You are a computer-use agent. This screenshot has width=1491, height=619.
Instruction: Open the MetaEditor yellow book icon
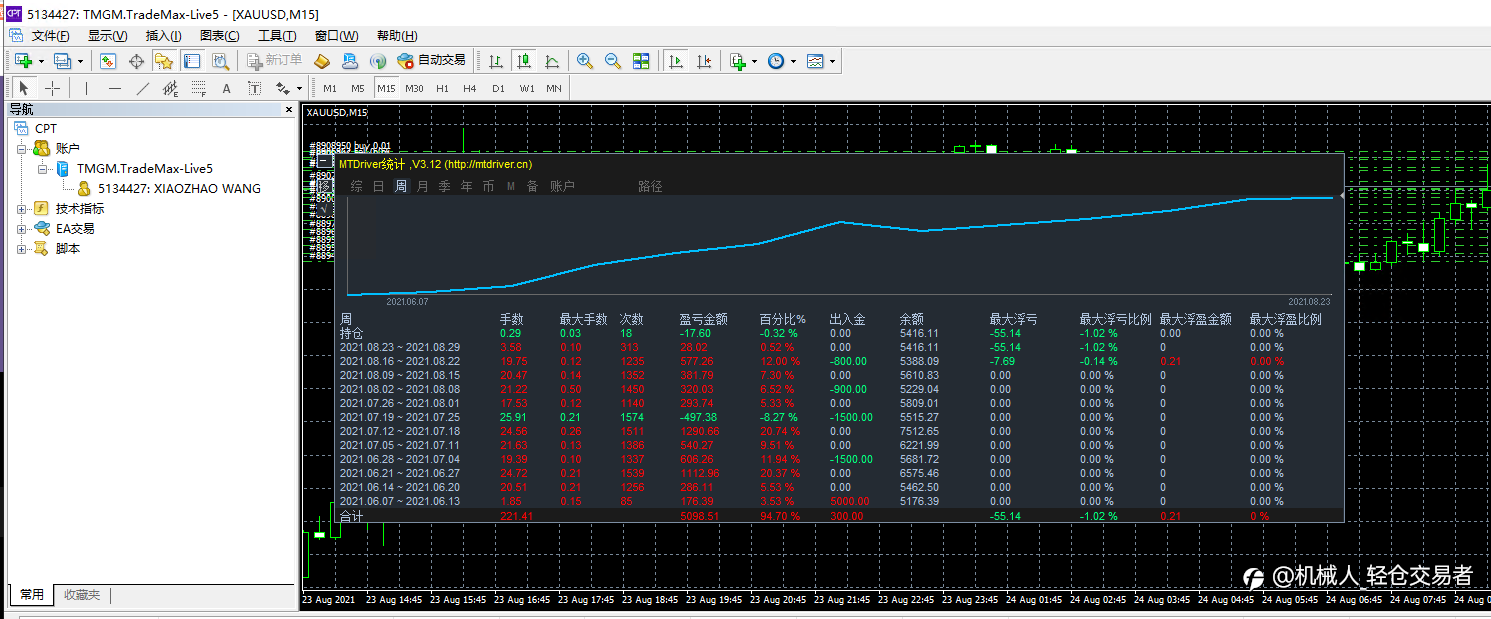(x=322, y=61)
